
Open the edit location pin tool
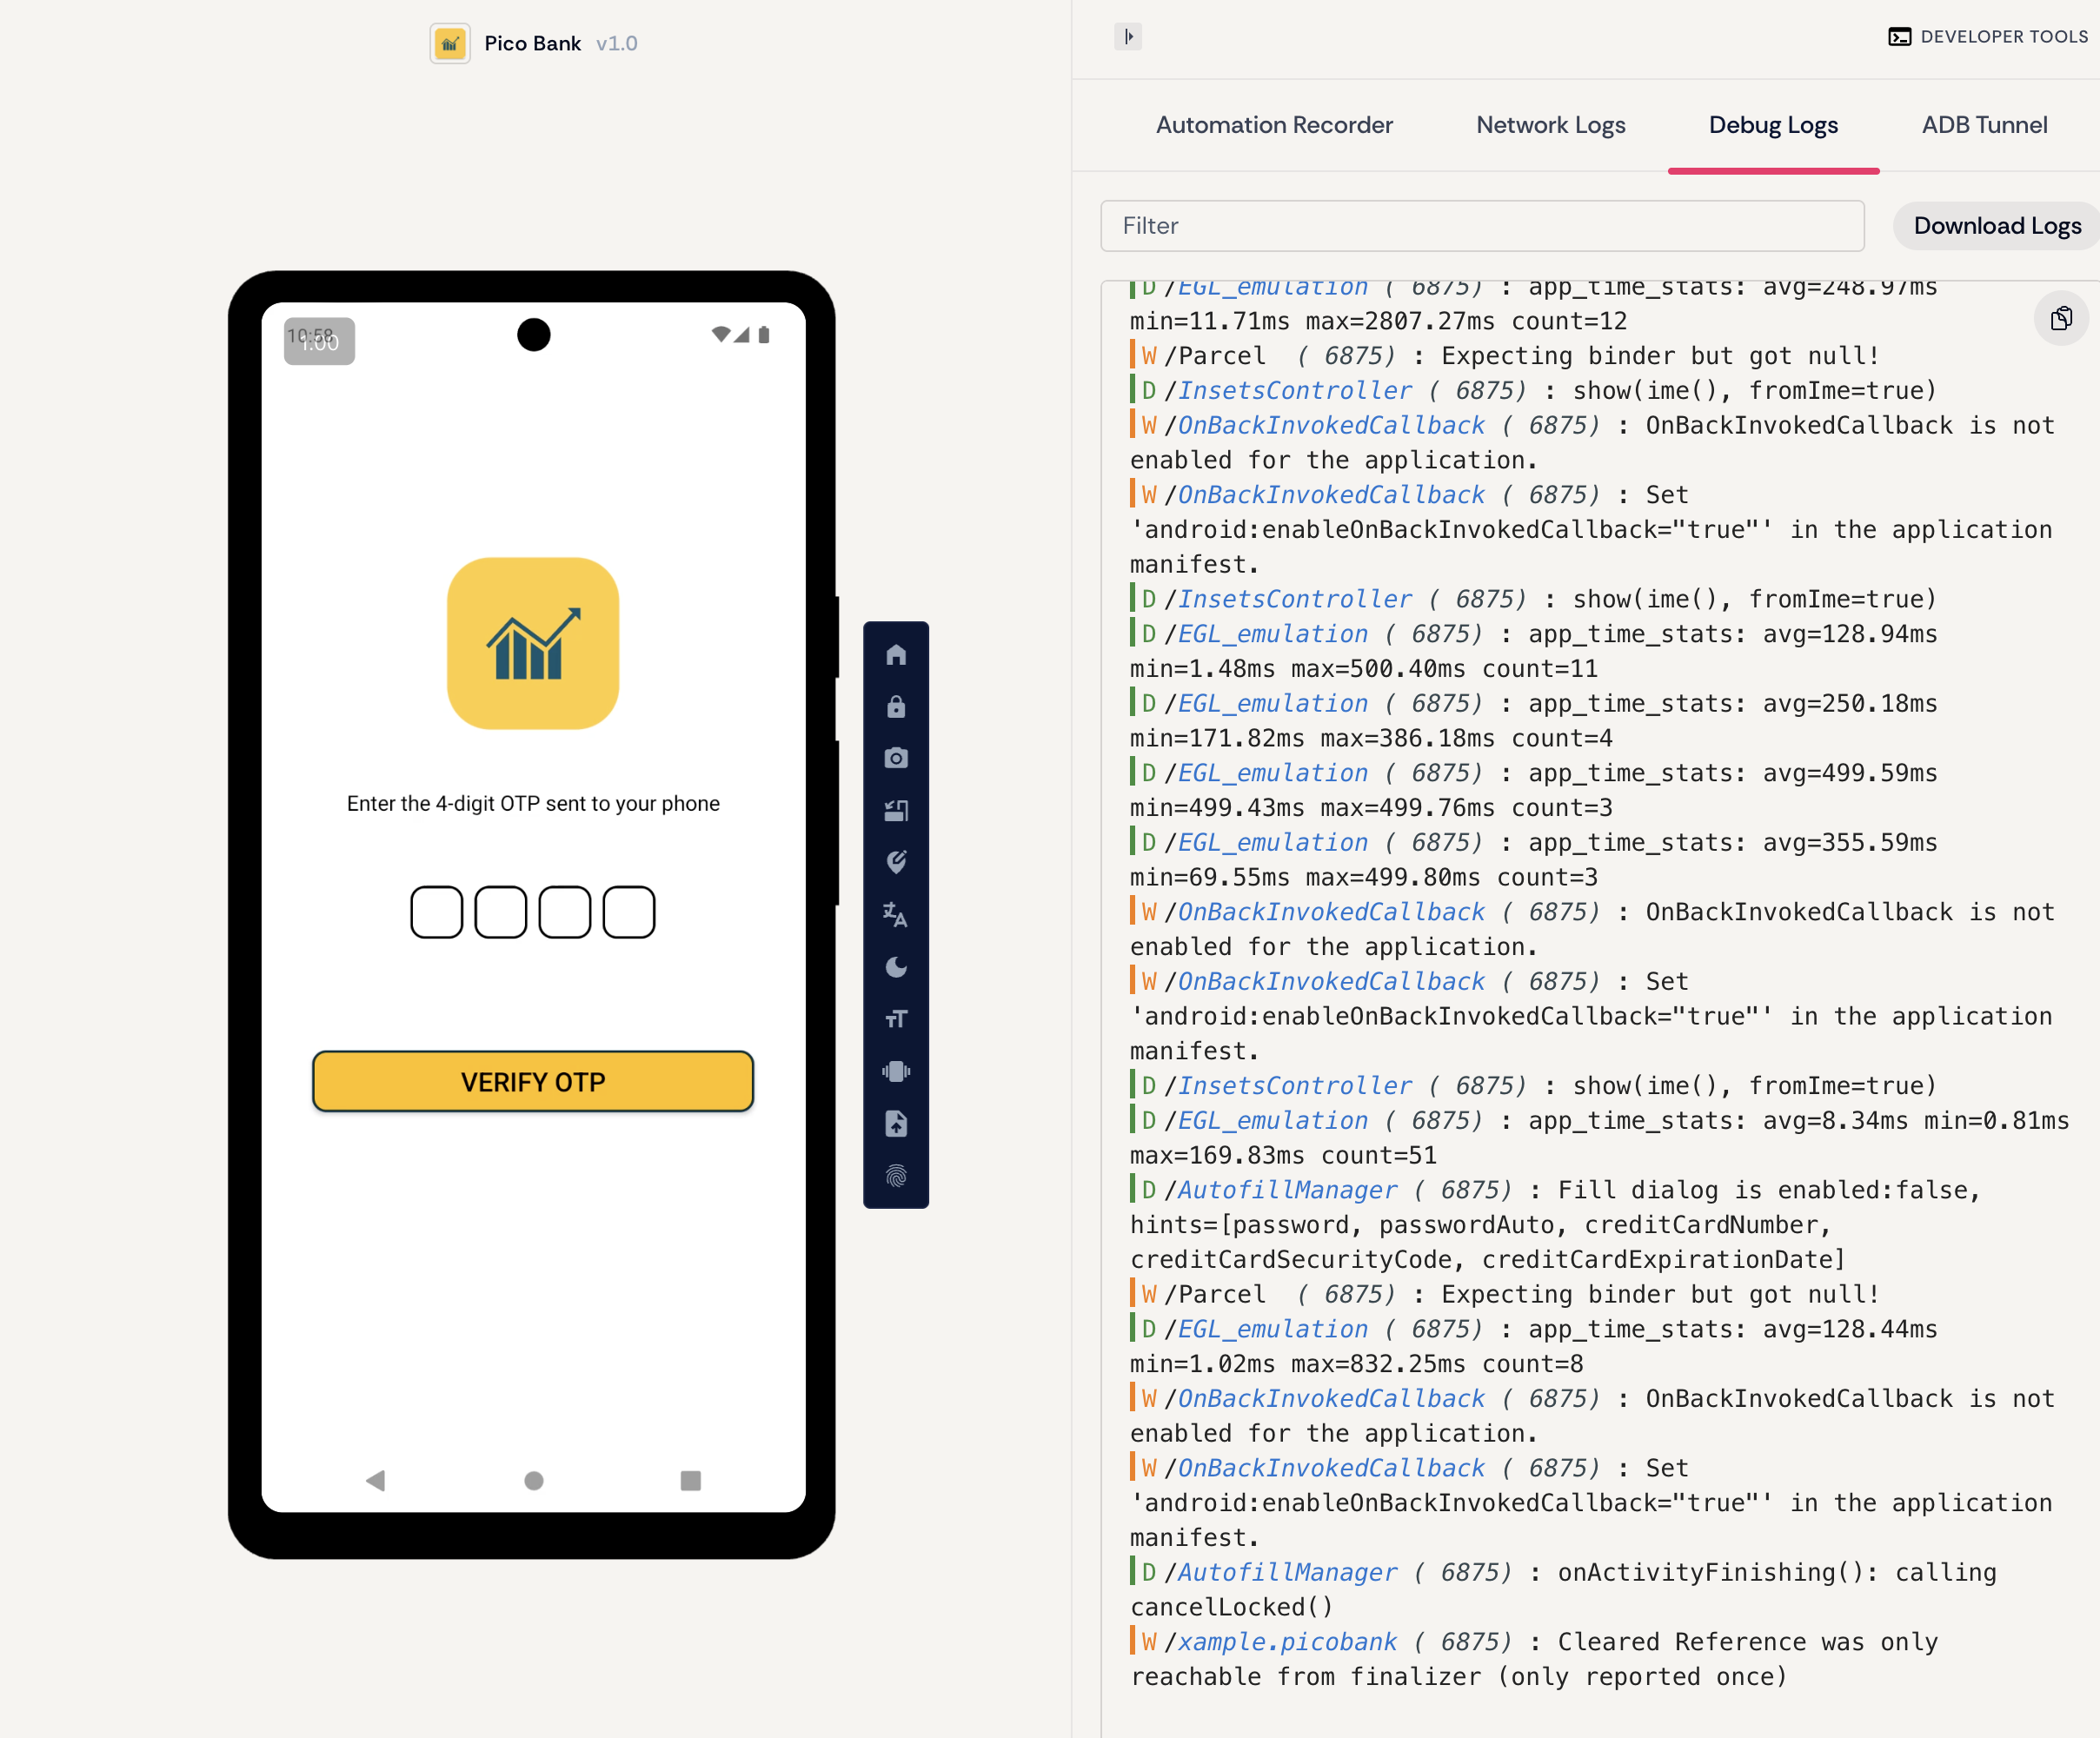896,862
